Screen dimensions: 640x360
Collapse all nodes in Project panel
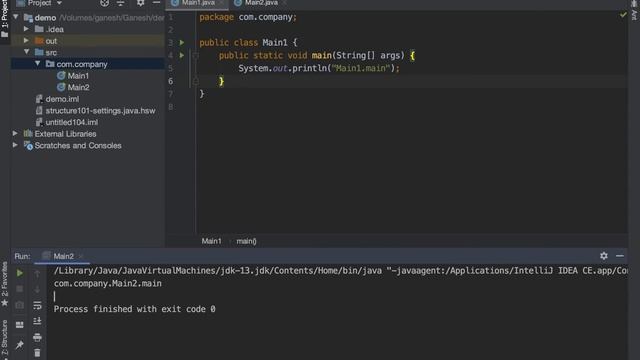tap(120, 3)
